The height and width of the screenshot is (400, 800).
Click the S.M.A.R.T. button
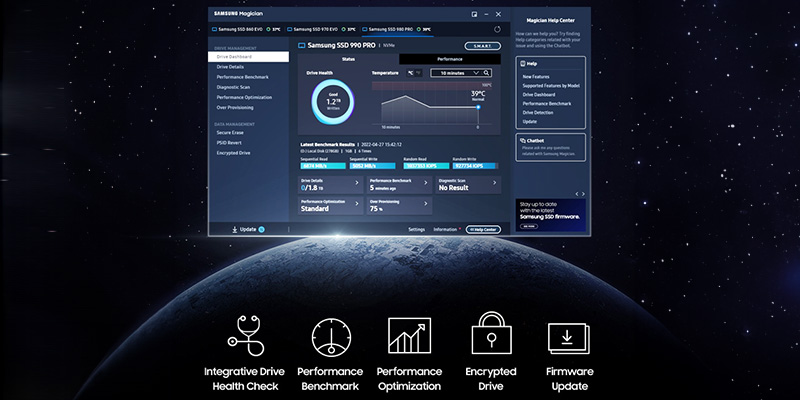[x=483, y=46]
